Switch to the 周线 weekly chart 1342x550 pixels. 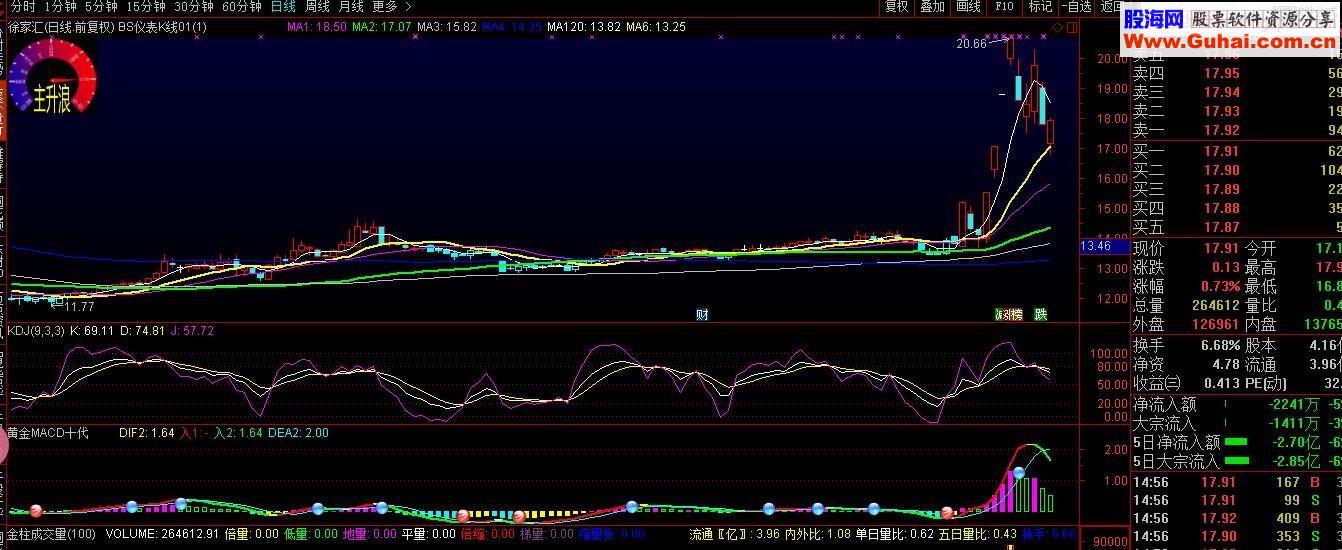[x=317, y=6]
